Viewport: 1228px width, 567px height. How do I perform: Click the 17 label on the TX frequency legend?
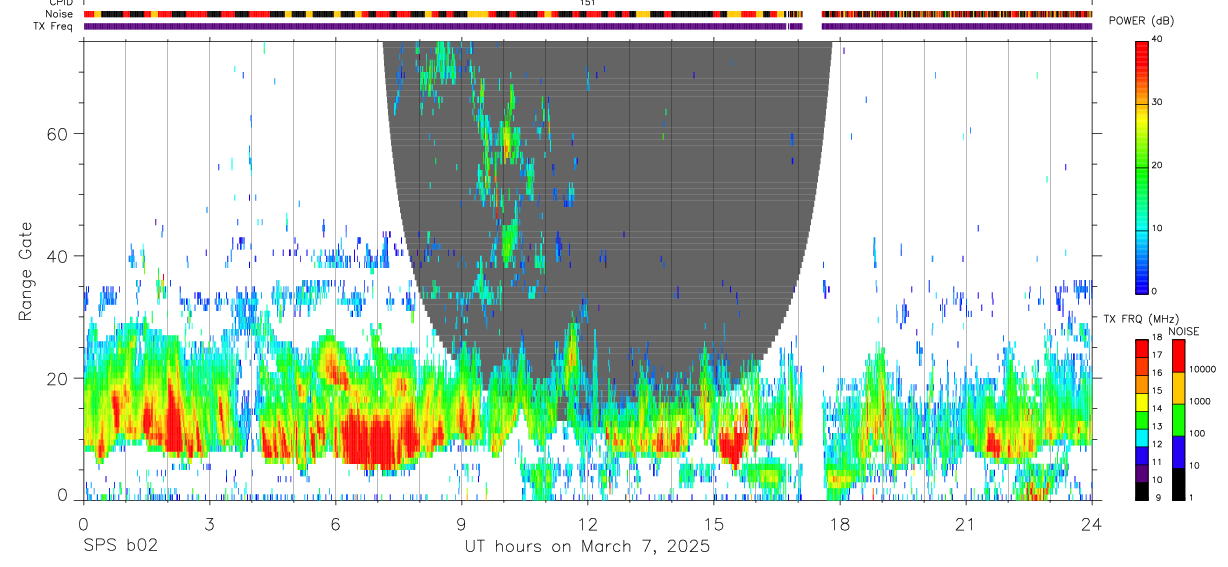pos(1157,355)
